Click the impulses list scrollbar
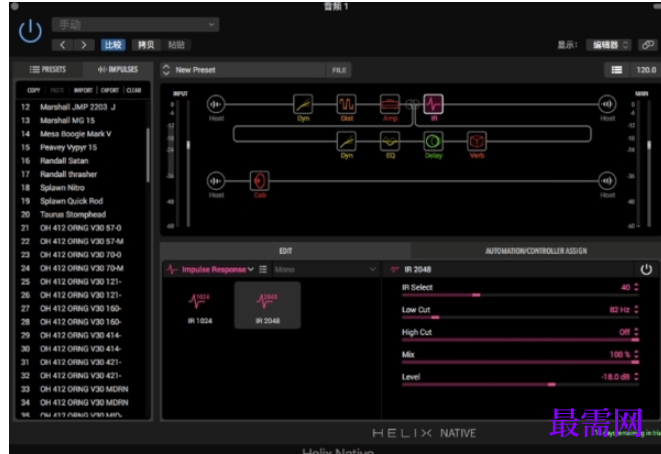661x454 pixels. (148, 155)
